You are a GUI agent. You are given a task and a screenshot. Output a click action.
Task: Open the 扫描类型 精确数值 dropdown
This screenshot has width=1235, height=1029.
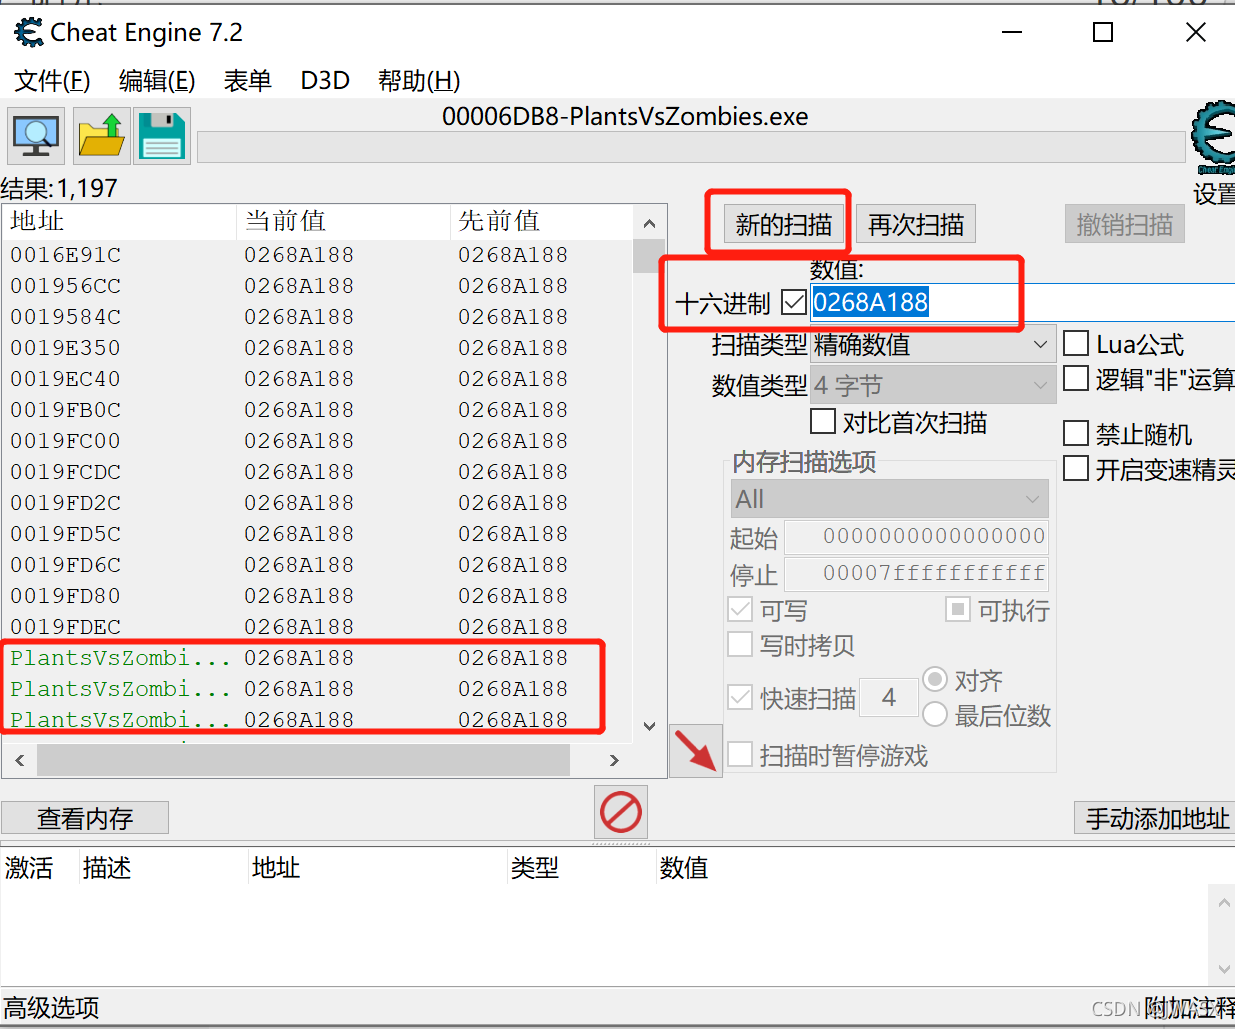pos(933,345)
